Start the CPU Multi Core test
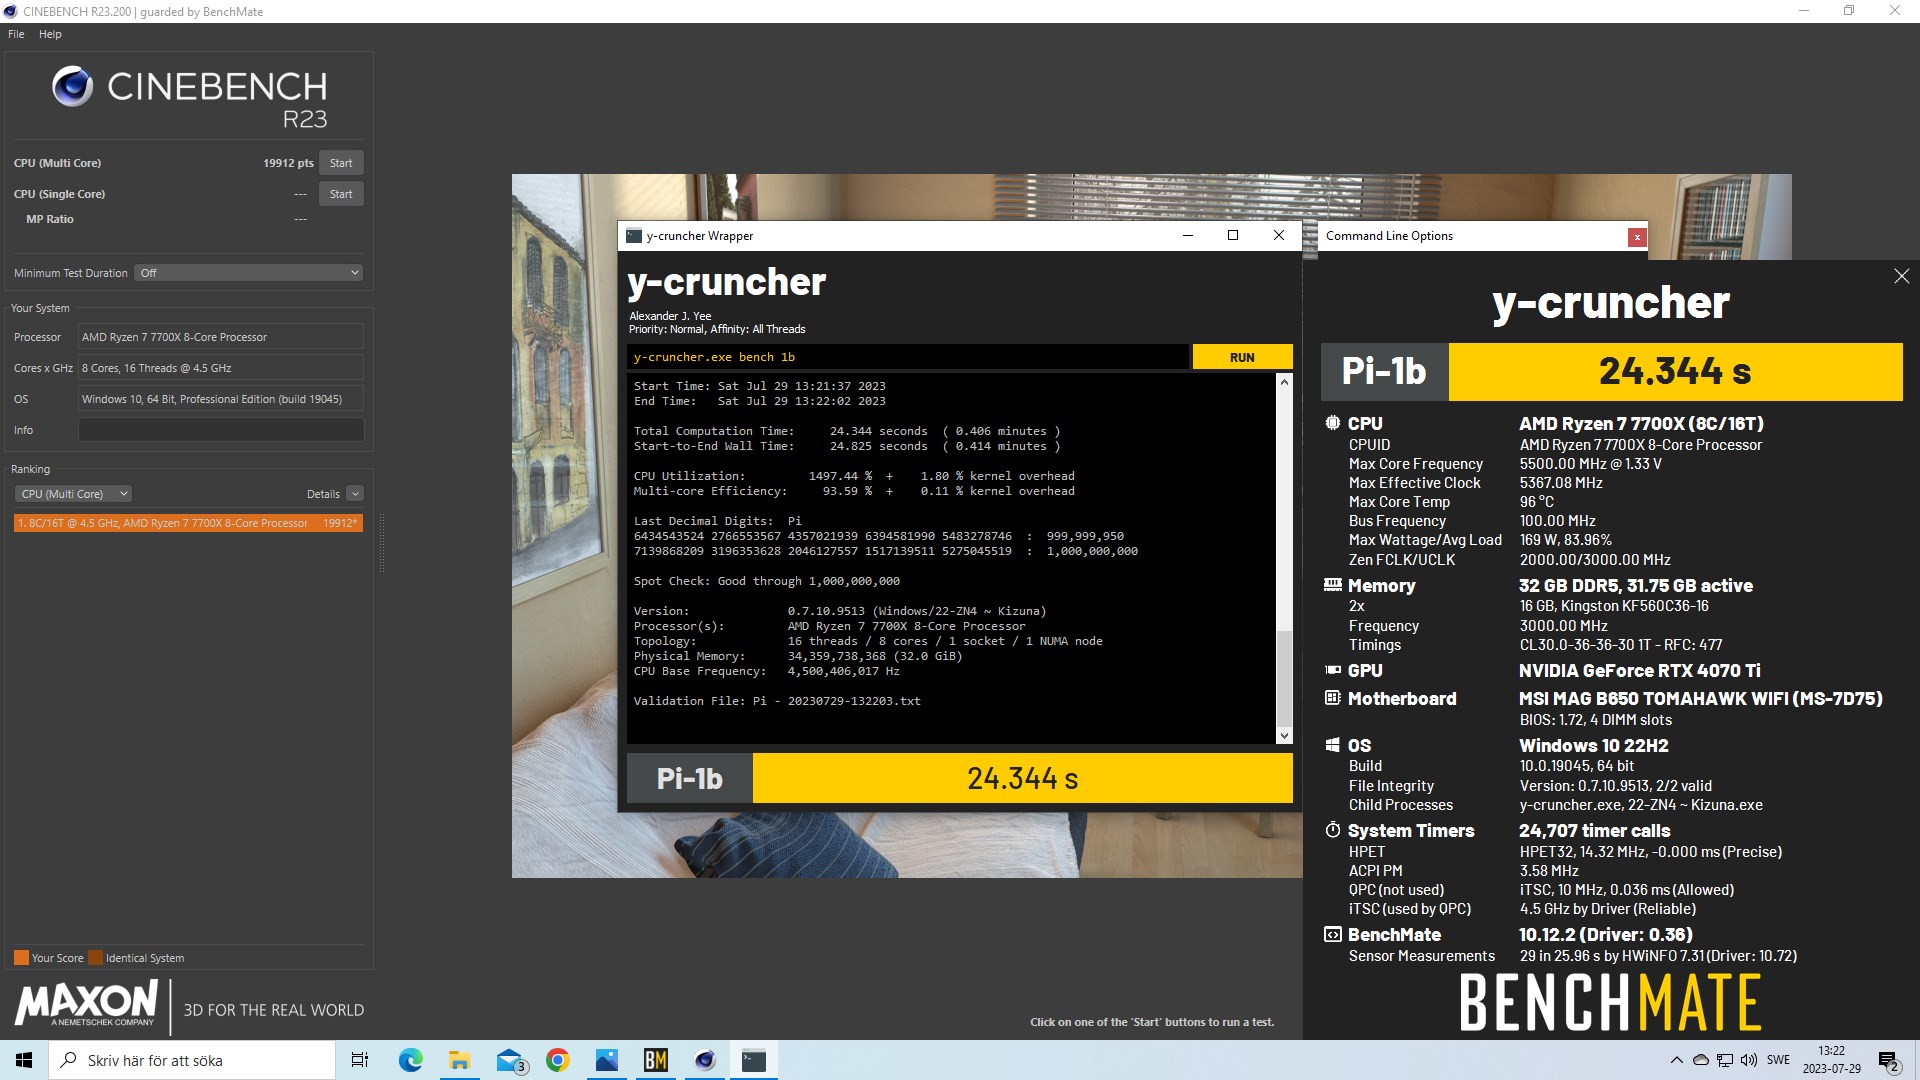Screen dimensions: 1920x1080 coord(341,163)
